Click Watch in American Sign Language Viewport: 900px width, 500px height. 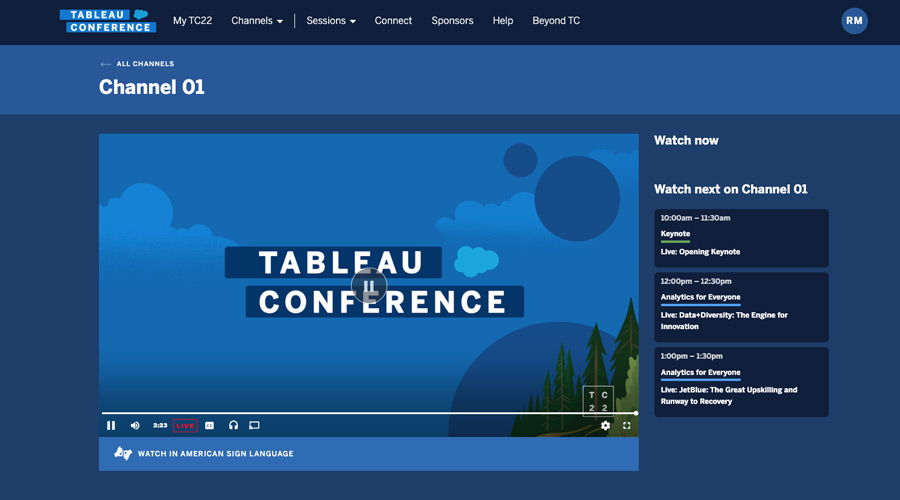[x=215, y=454]
